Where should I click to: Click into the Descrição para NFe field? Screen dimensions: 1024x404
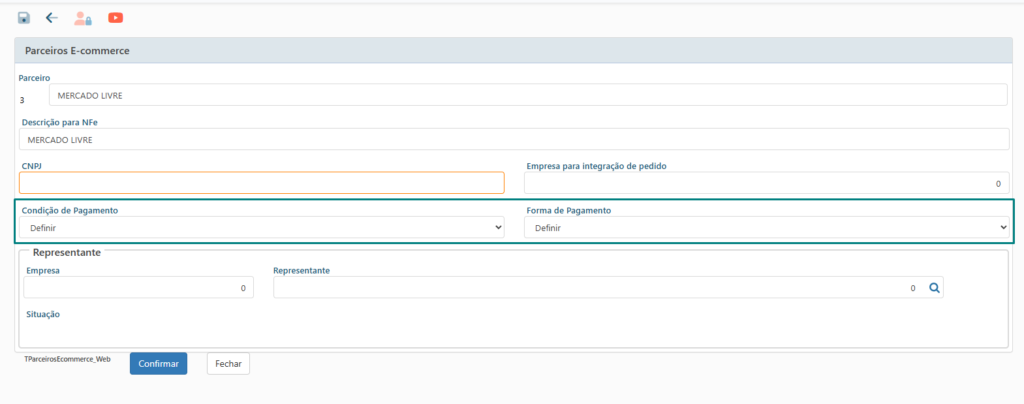point(512,139)
